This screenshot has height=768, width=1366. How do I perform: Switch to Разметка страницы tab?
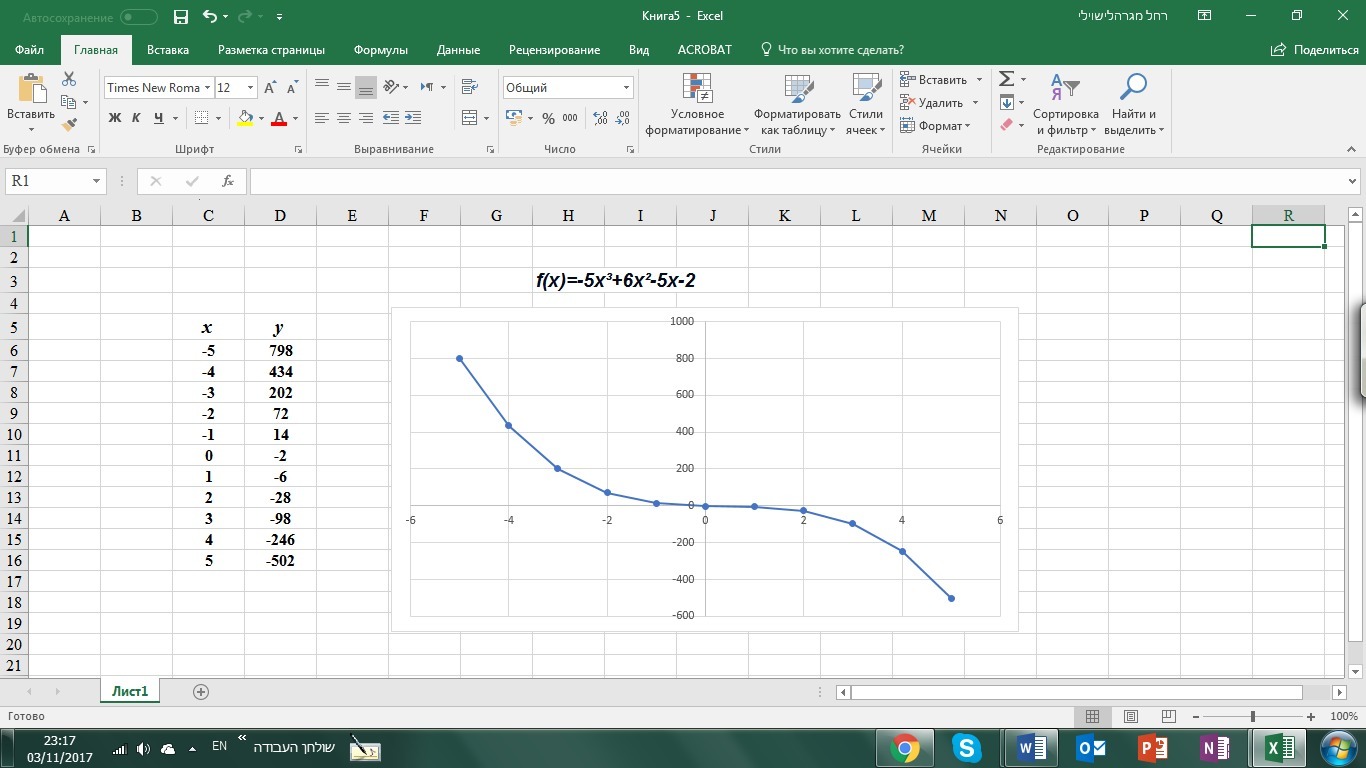pyautogui.click(x=271, y=50)
